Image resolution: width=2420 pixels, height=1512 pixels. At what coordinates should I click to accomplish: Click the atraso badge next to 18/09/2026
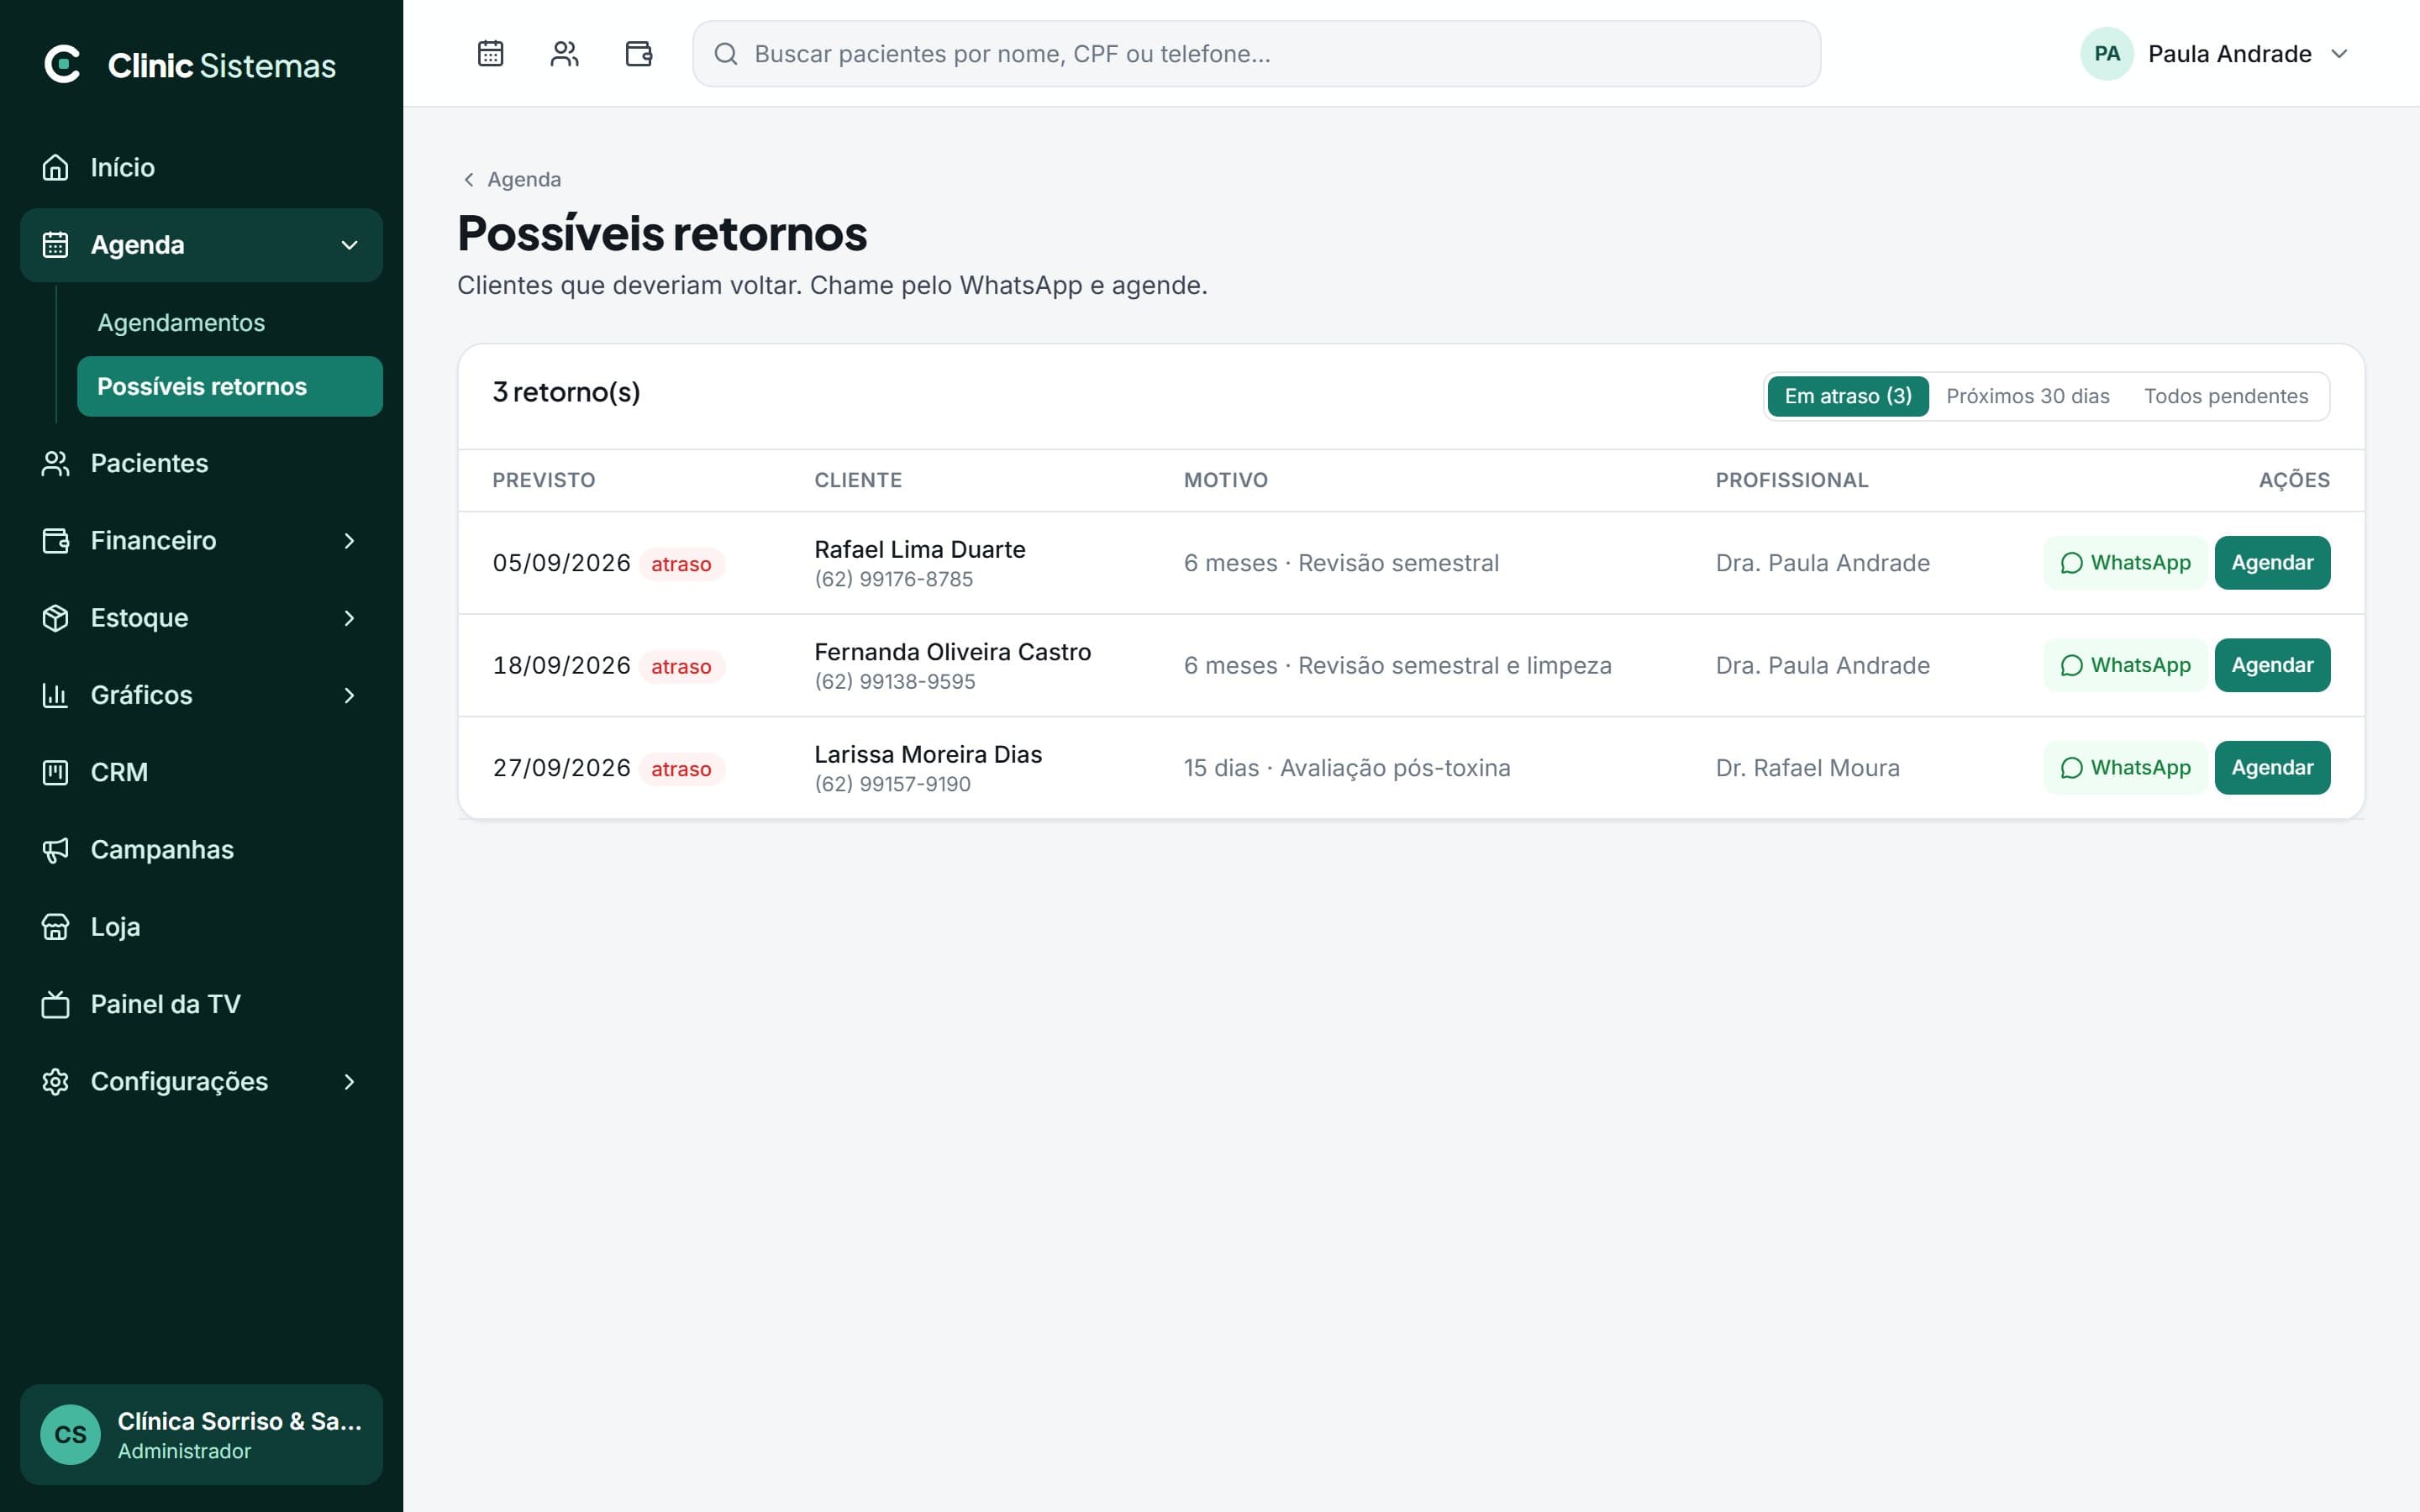point(681,666)
